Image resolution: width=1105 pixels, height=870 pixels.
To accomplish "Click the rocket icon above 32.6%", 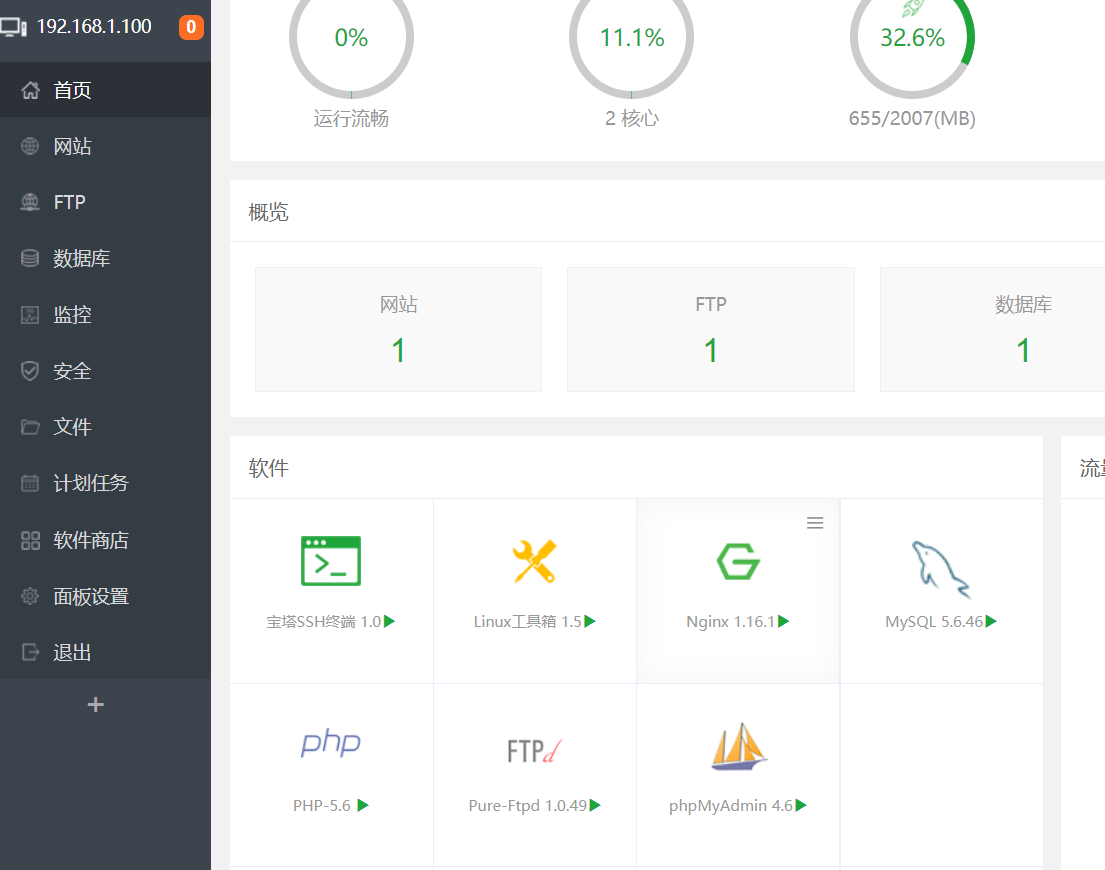I will tap(912, 7).
